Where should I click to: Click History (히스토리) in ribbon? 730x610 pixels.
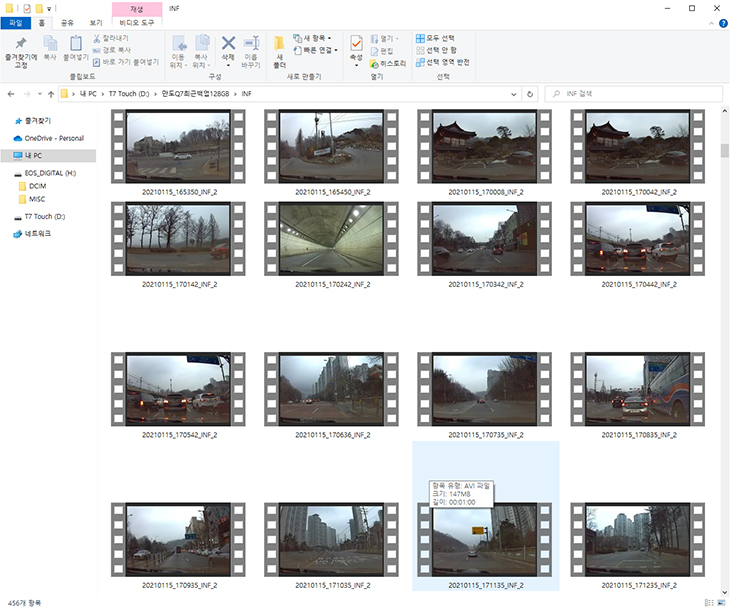[388, 63]
